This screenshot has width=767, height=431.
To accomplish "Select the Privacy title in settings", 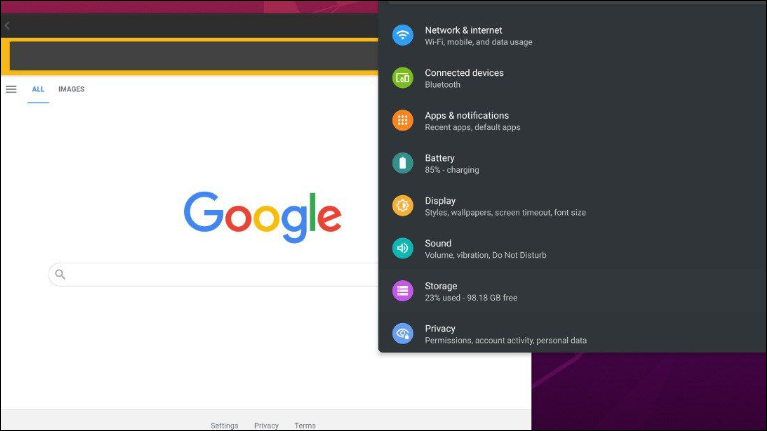I will [440, 328].
